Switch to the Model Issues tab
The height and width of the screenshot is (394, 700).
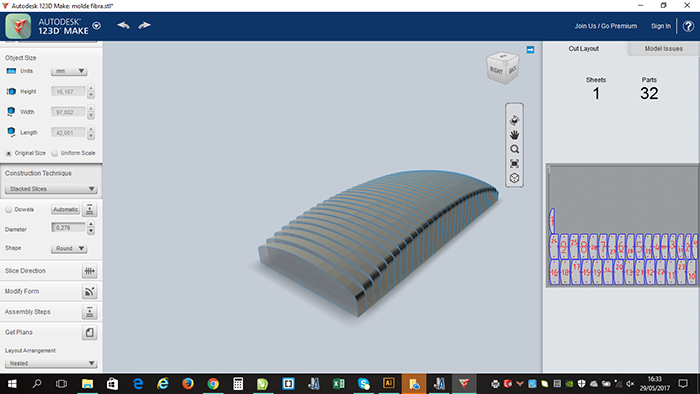click(x=663, y=49)
